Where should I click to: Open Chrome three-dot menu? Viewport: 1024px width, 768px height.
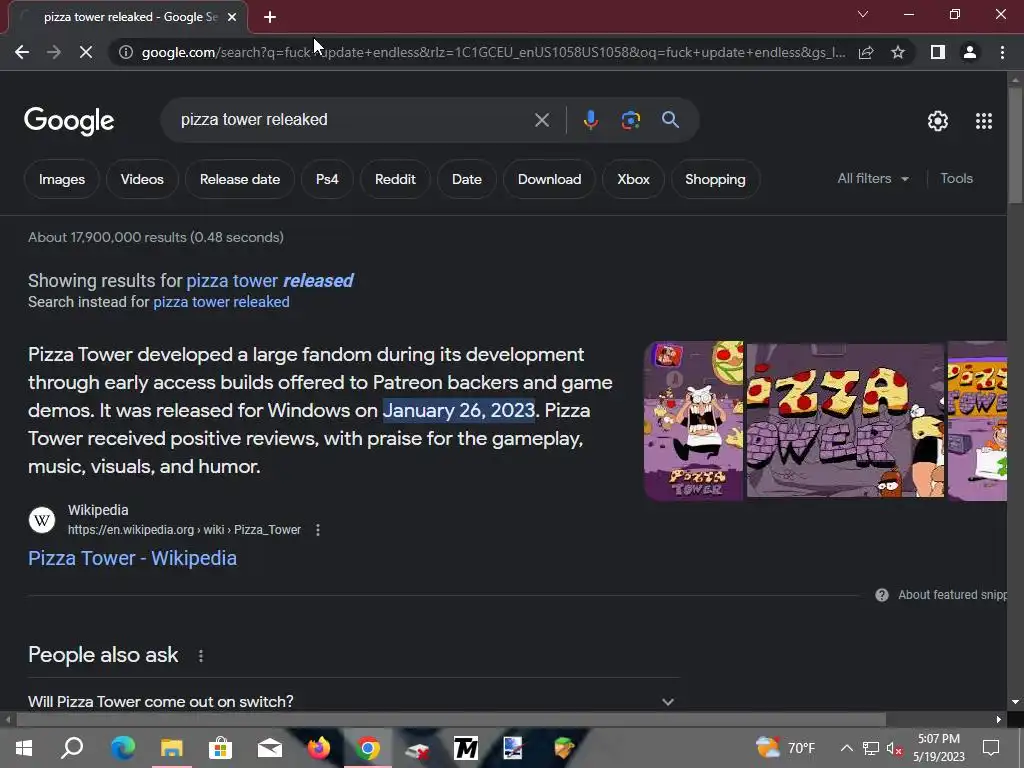tap(1002, 52)
